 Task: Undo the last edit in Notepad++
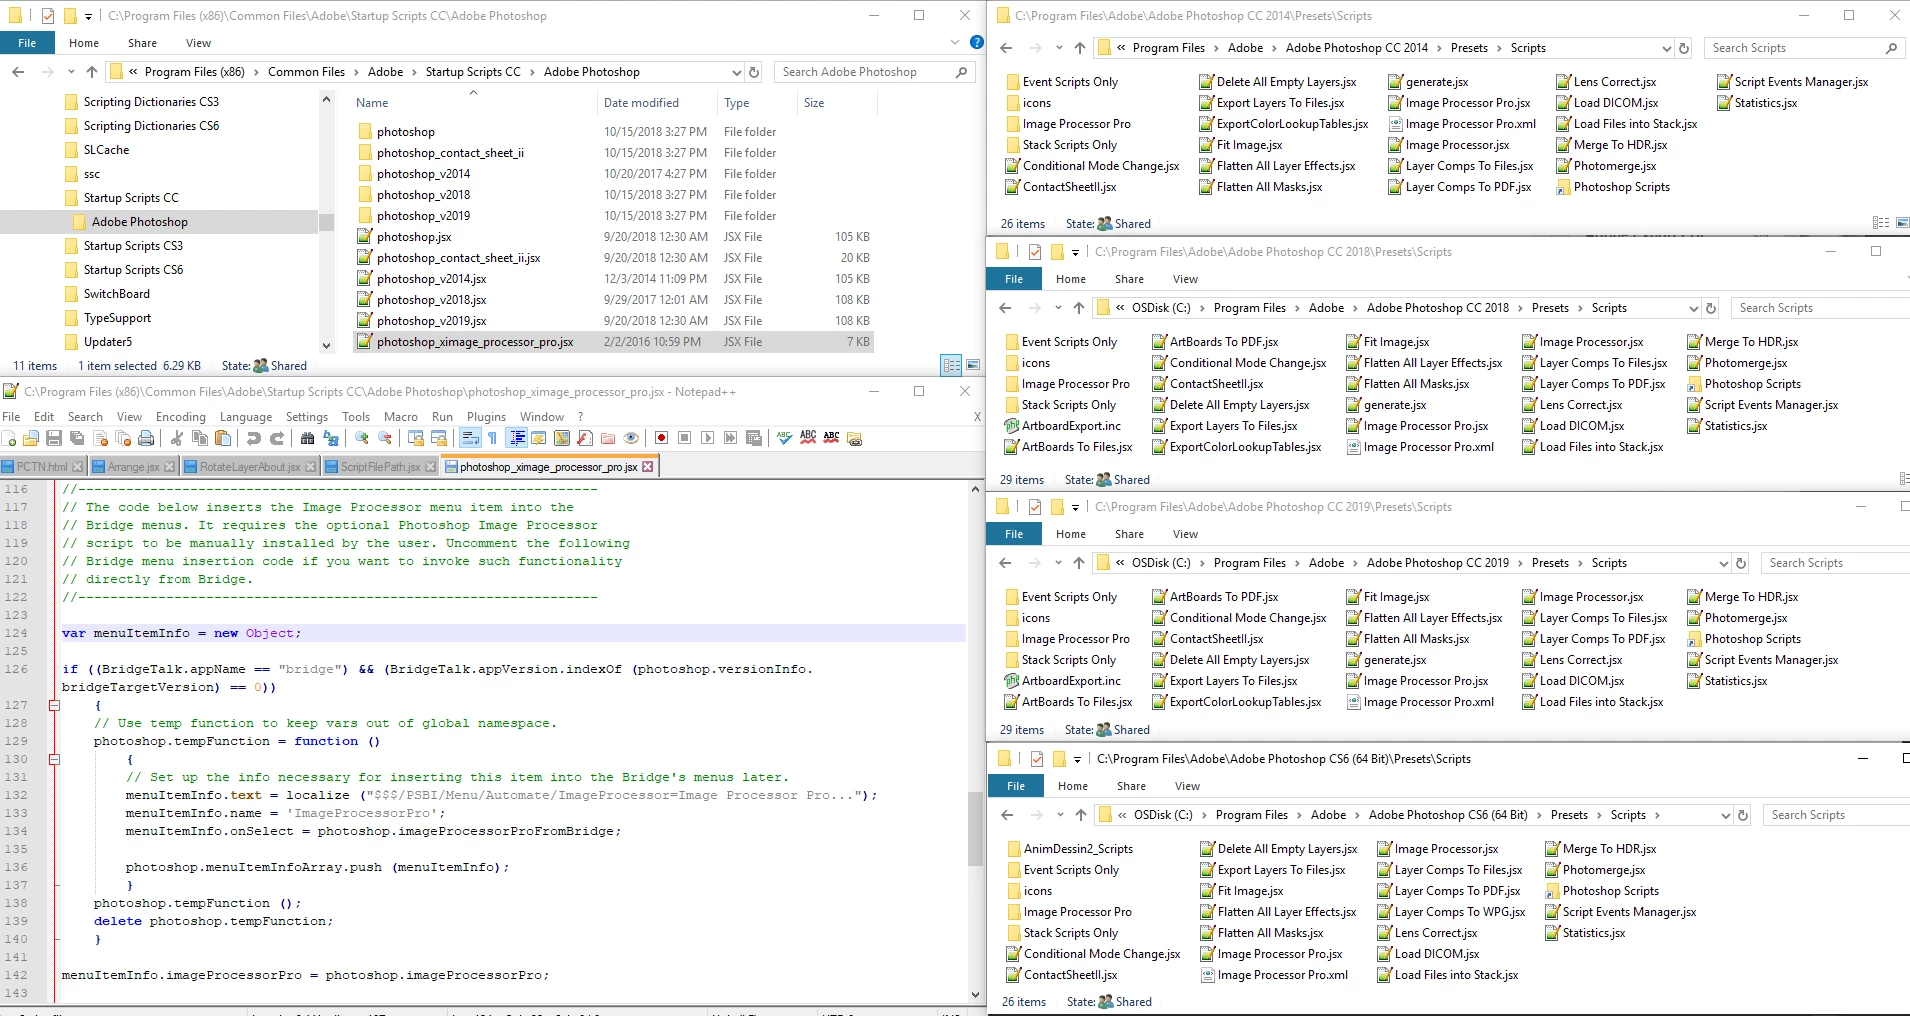click(254, 438)
